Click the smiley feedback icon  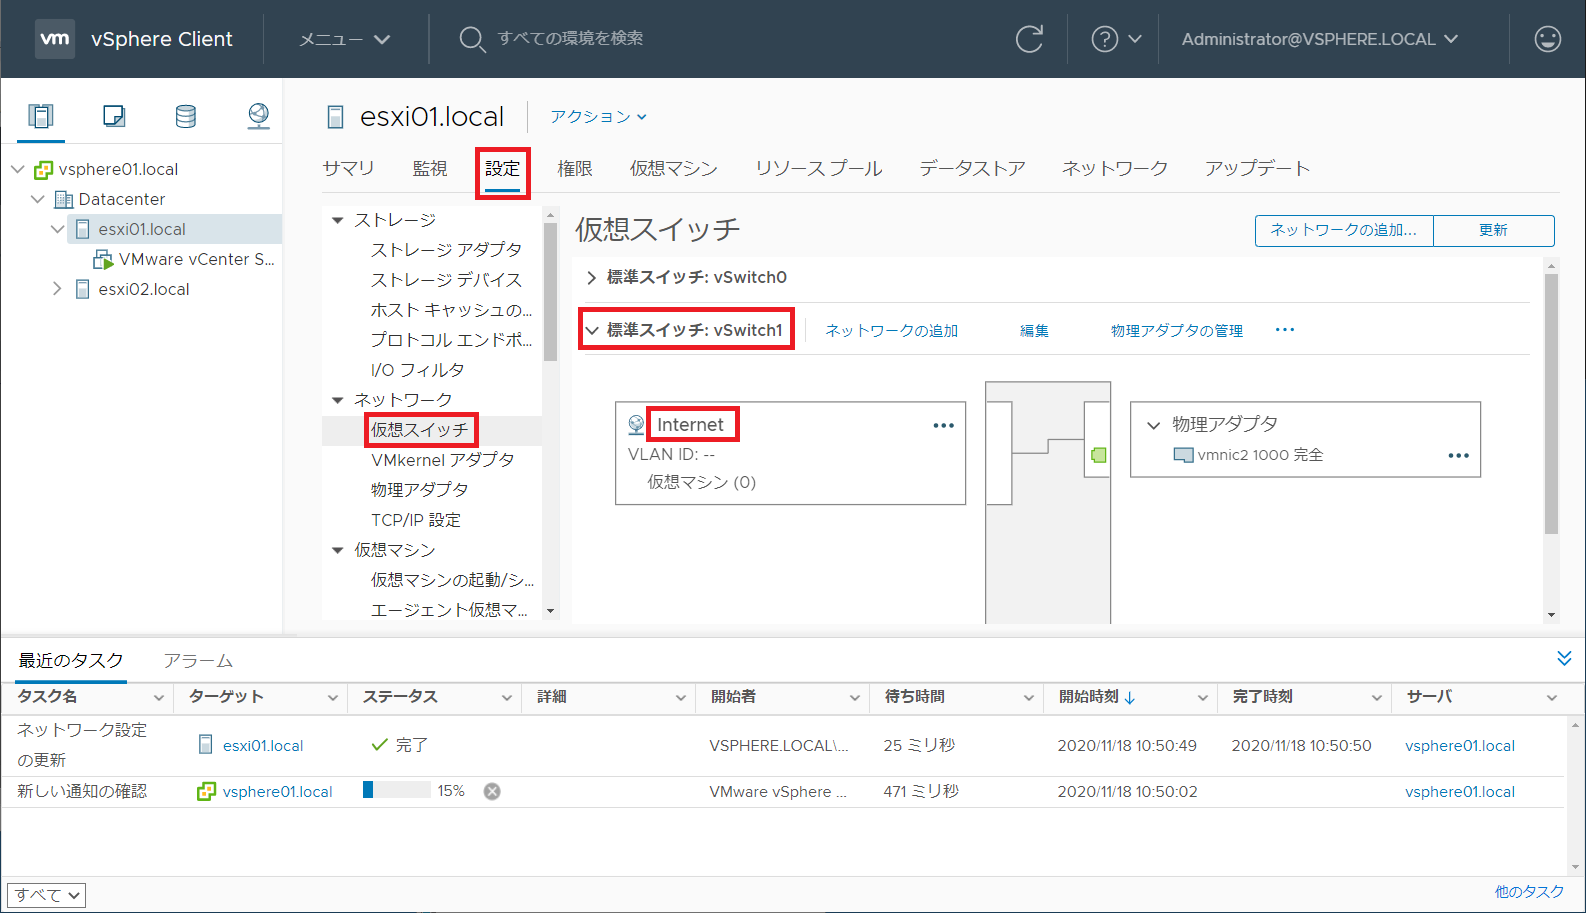click(x=1547, y=39)
